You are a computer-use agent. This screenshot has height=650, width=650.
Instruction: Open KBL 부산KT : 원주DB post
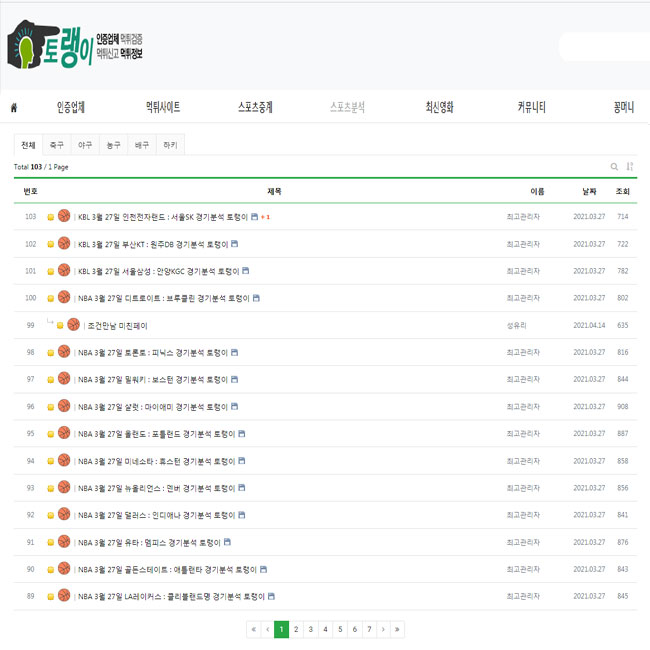pos(153,244)
